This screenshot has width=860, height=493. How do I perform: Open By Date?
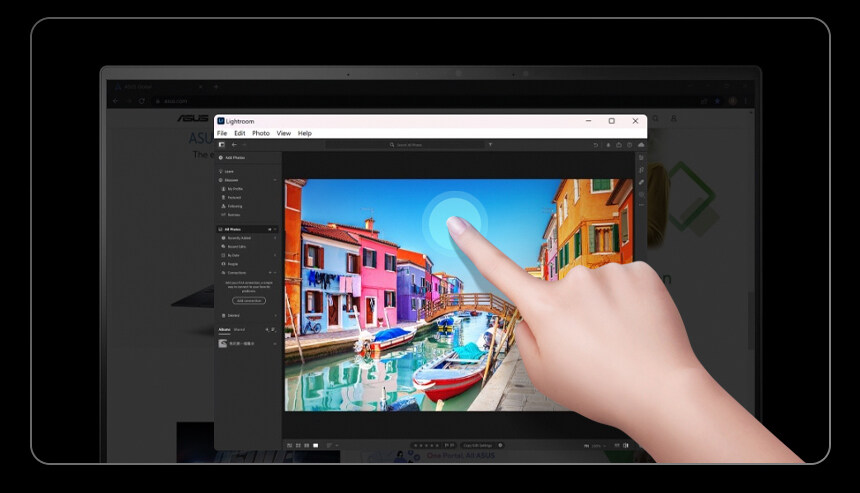[230, 256]
